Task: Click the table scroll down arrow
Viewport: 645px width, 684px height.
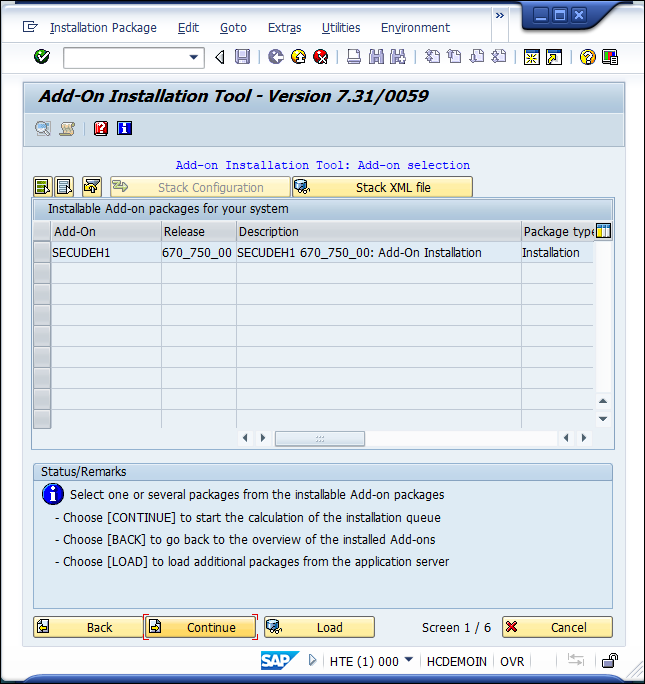Action: pos(603,419)
